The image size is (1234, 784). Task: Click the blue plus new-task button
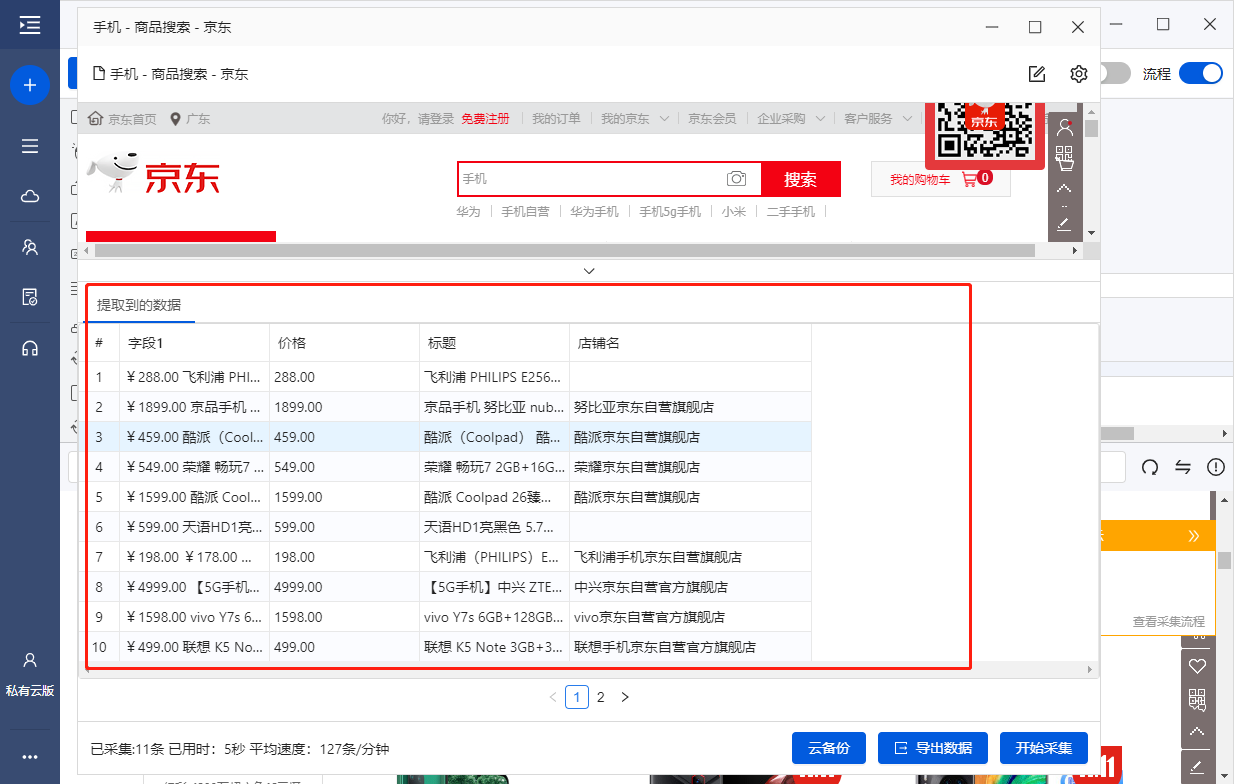(30, 85)
